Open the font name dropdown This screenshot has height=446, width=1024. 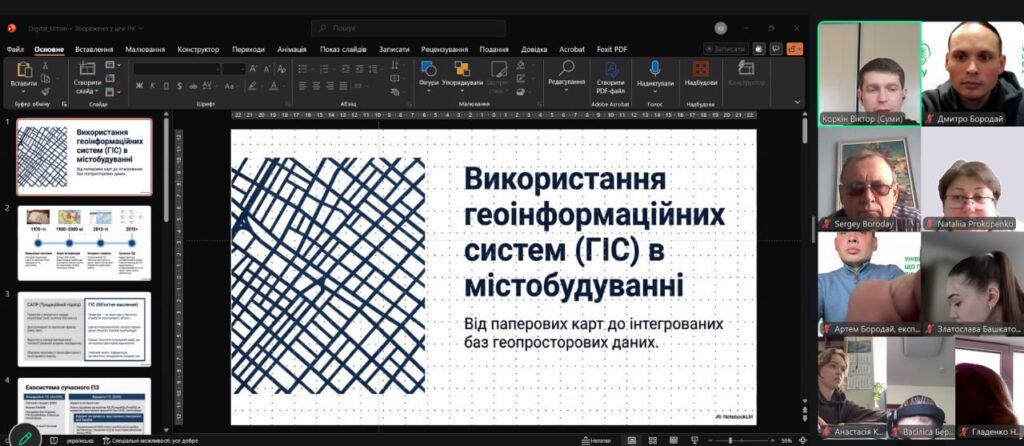215,69
